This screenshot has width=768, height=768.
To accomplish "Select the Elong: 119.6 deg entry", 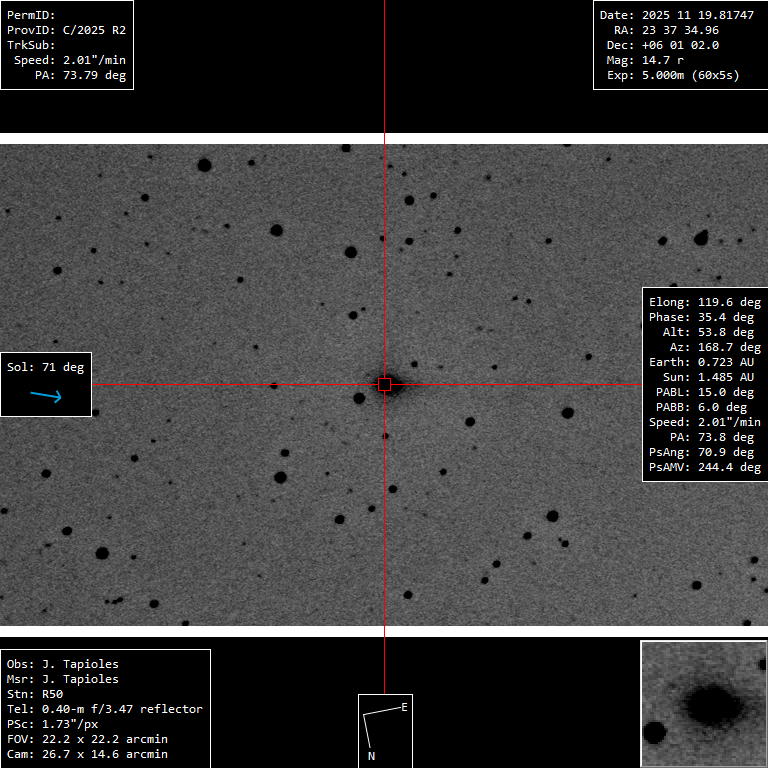I will (x=701, y=302).
